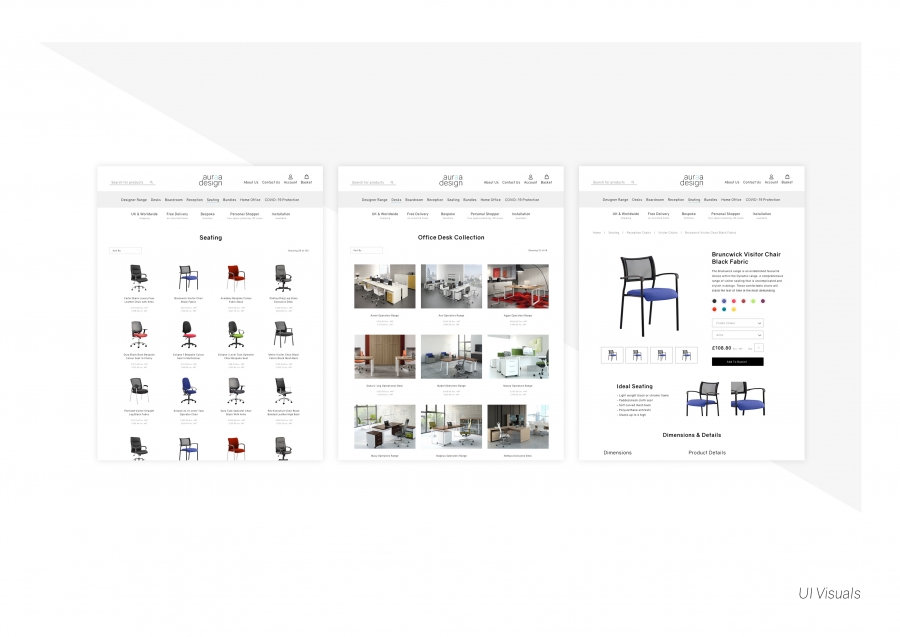Click the Seating breadcrumb link on product page
The height and width of the screenshot is (637, 900).
[614, 232]
